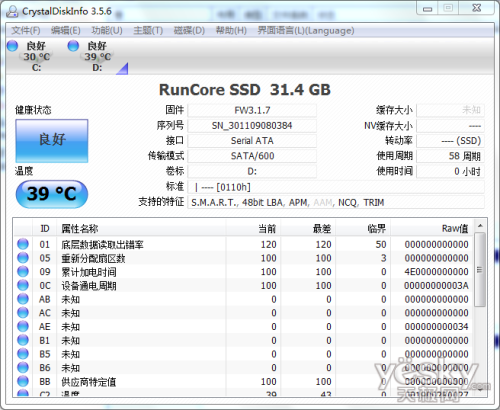Click the serial number SN_301109080384 field

pos(252,126)
